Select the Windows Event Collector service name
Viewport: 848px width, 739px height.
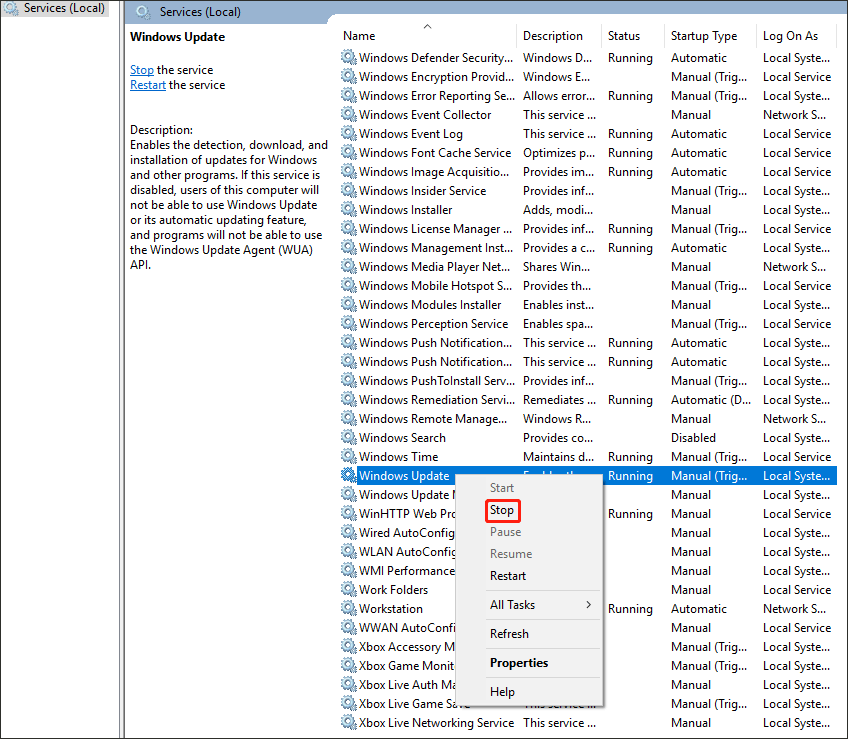point(425,115)
